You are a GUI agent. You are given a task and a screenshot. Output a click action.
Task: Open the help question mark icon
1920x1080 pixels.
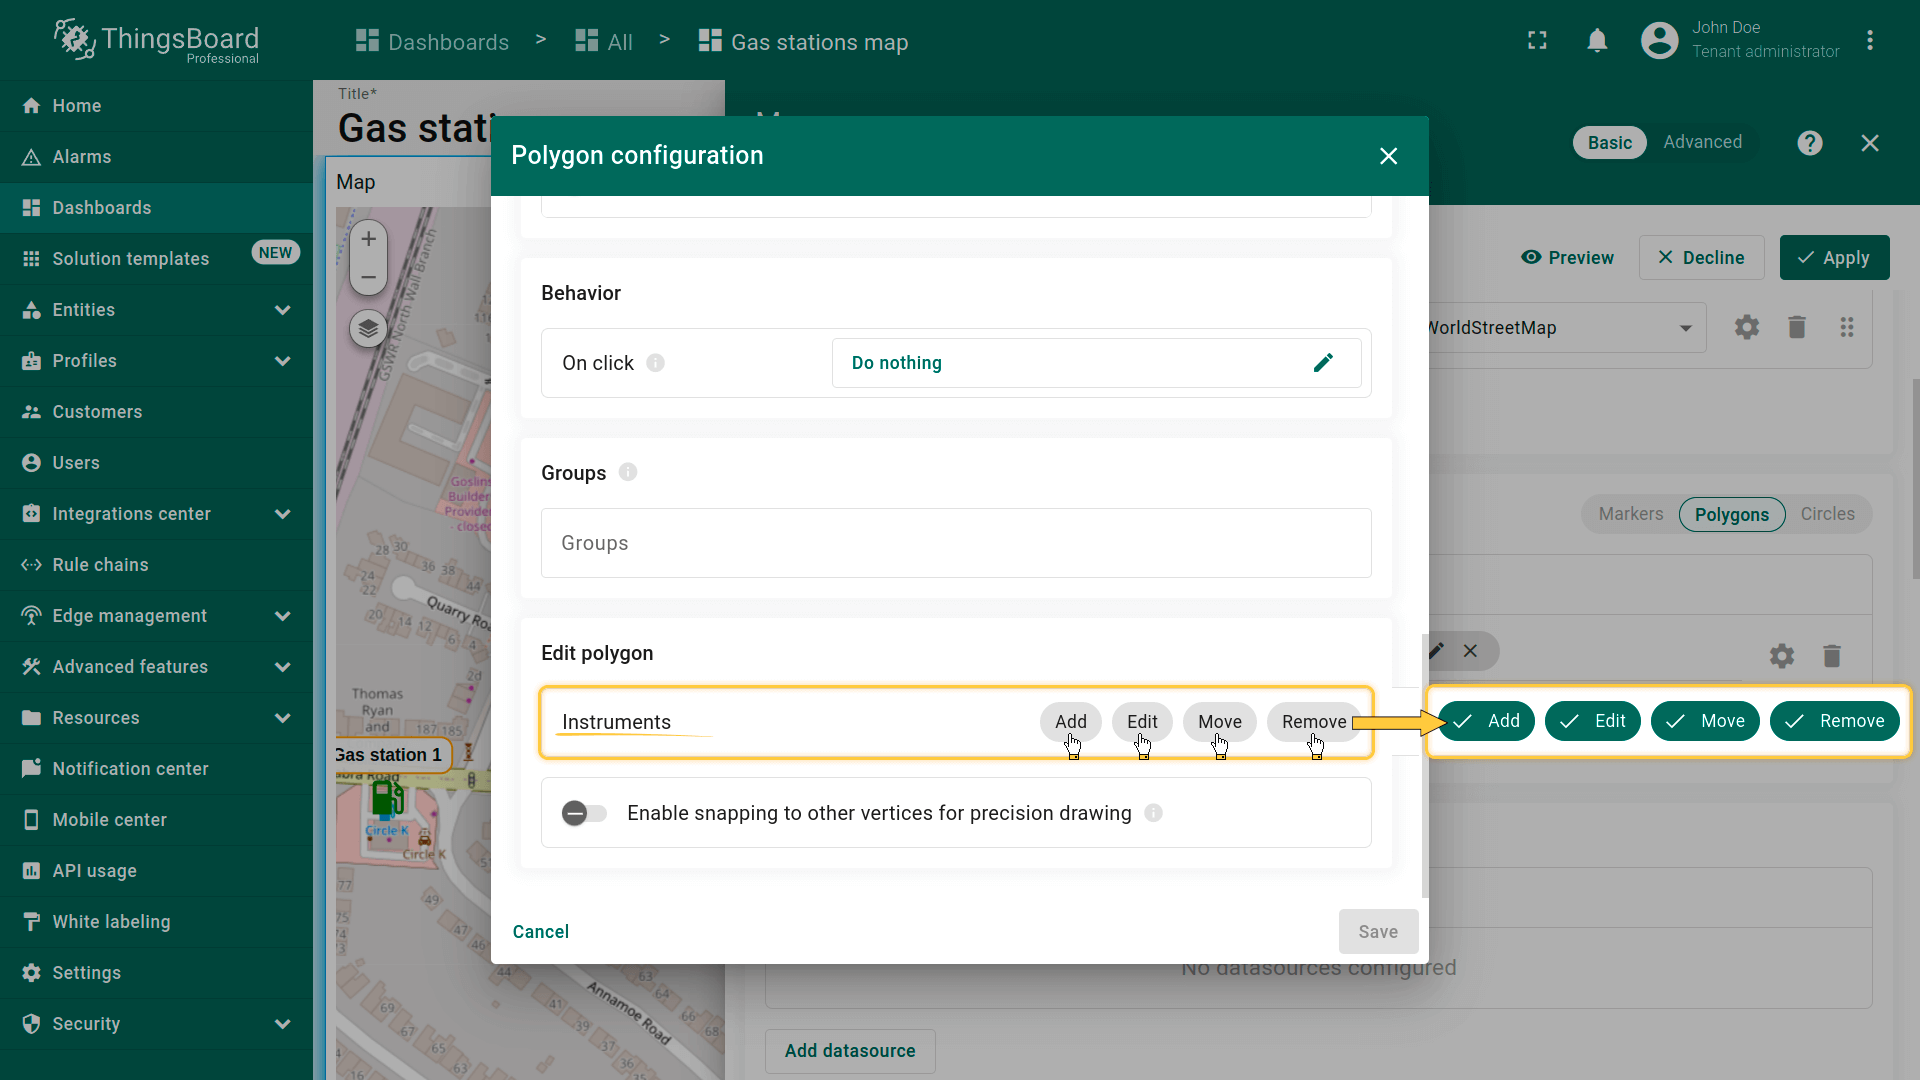pos(1809,143)
